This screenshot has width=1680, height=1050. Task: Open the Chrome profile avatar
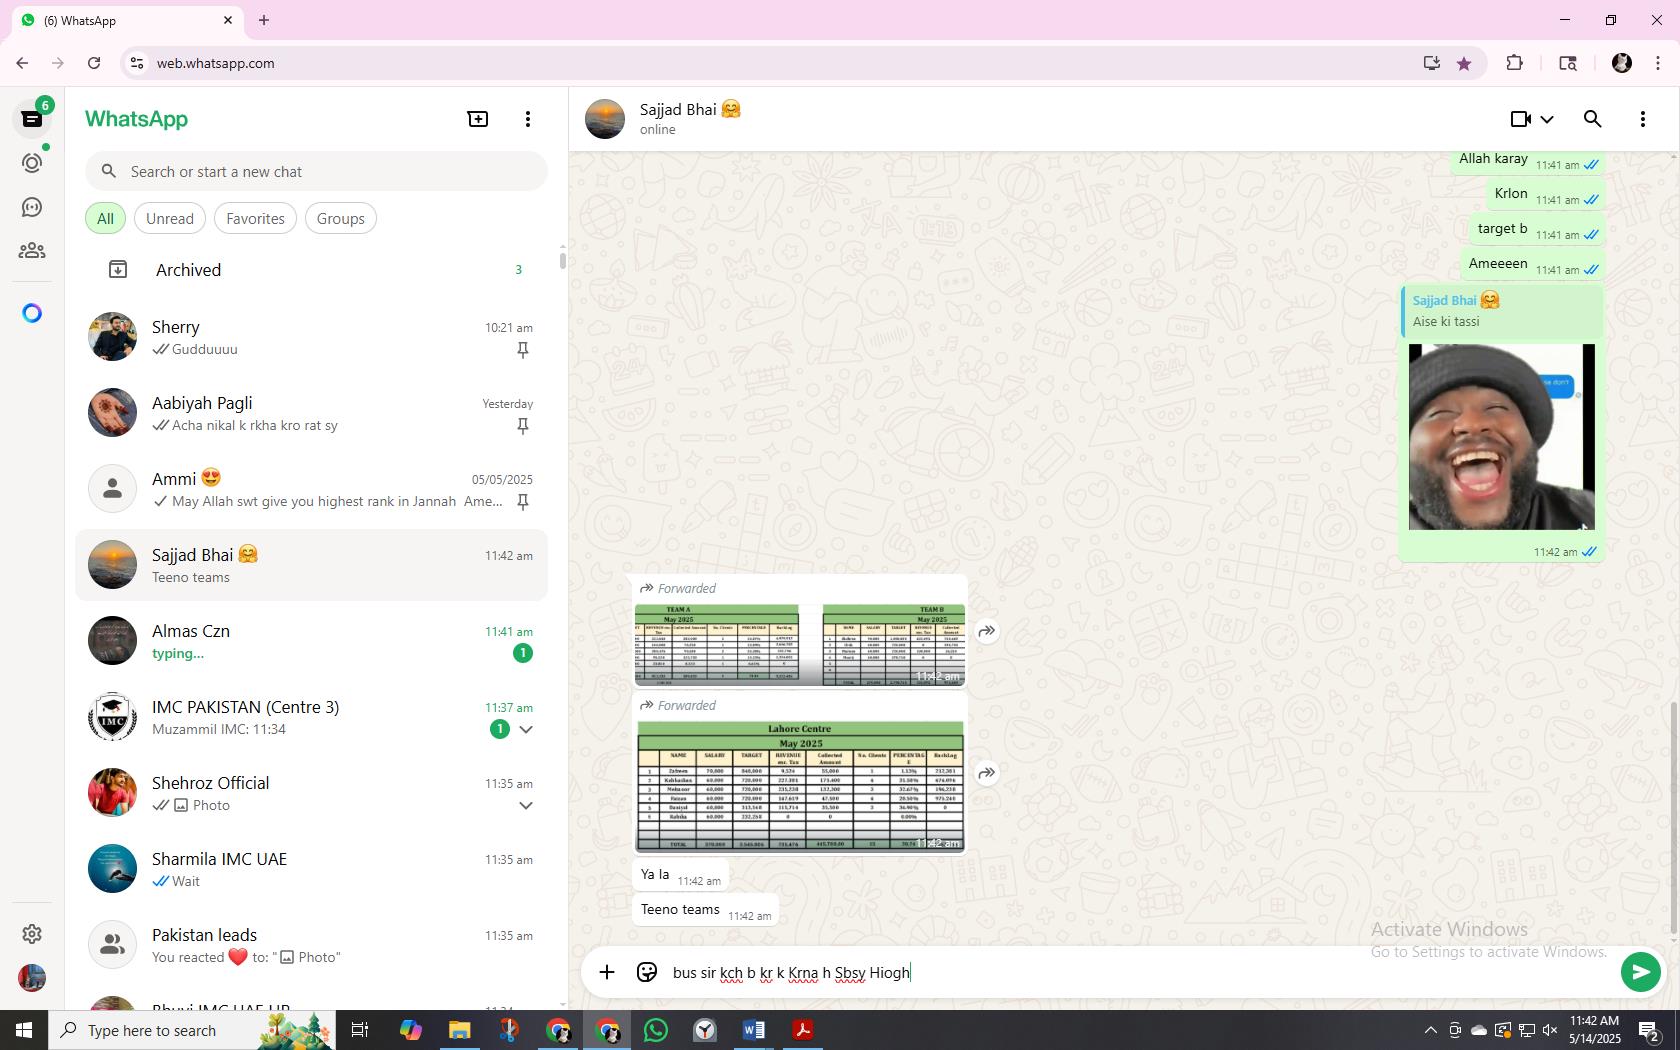1622,63
